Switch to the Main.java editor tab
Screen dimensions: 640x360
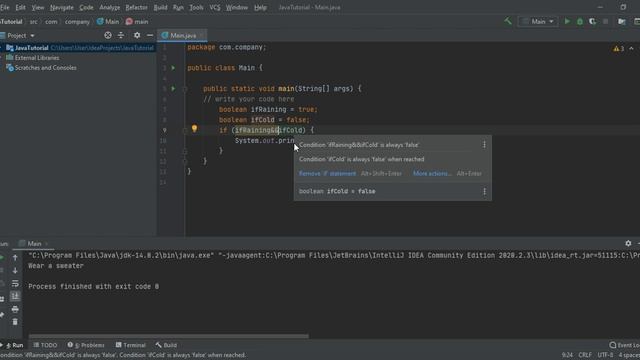point(182,36)
